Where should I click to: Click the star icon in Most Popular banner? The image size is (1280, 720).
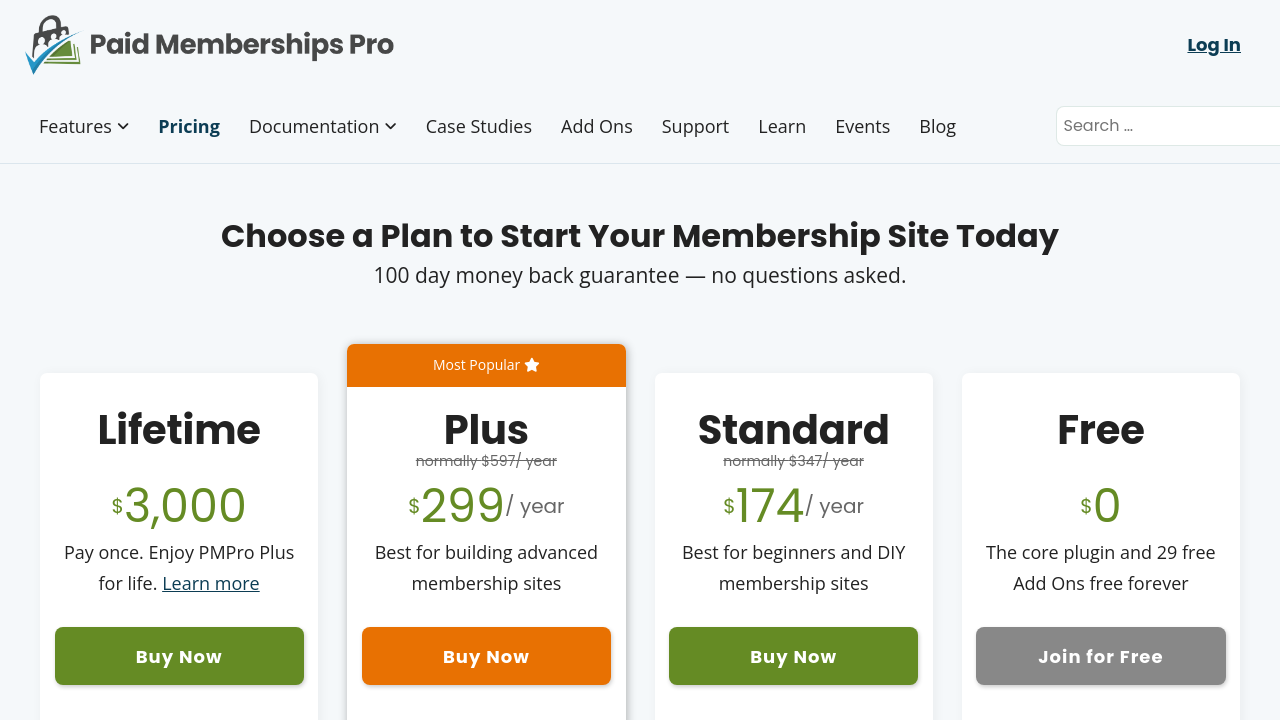pyautogui.click(x=532, y=365)
